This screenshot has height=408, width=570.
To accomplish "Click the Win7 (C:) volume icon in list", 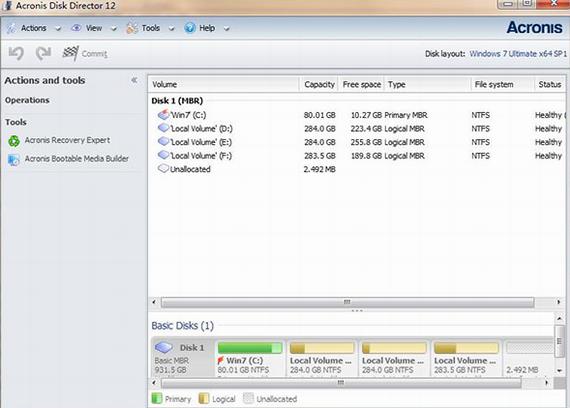I will 164,115.
